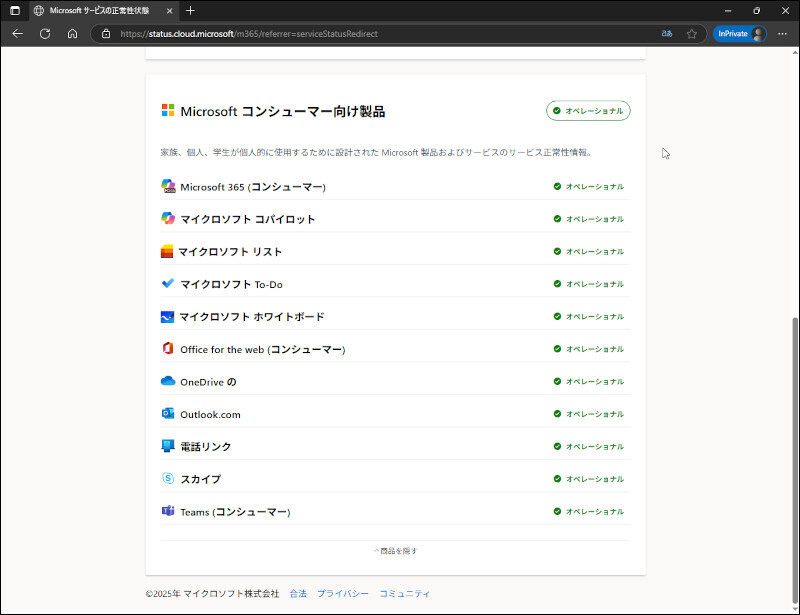
Task: Click the Microsoft 365 (コンシューマー) product icon
Action: click(x=168, y=186)
